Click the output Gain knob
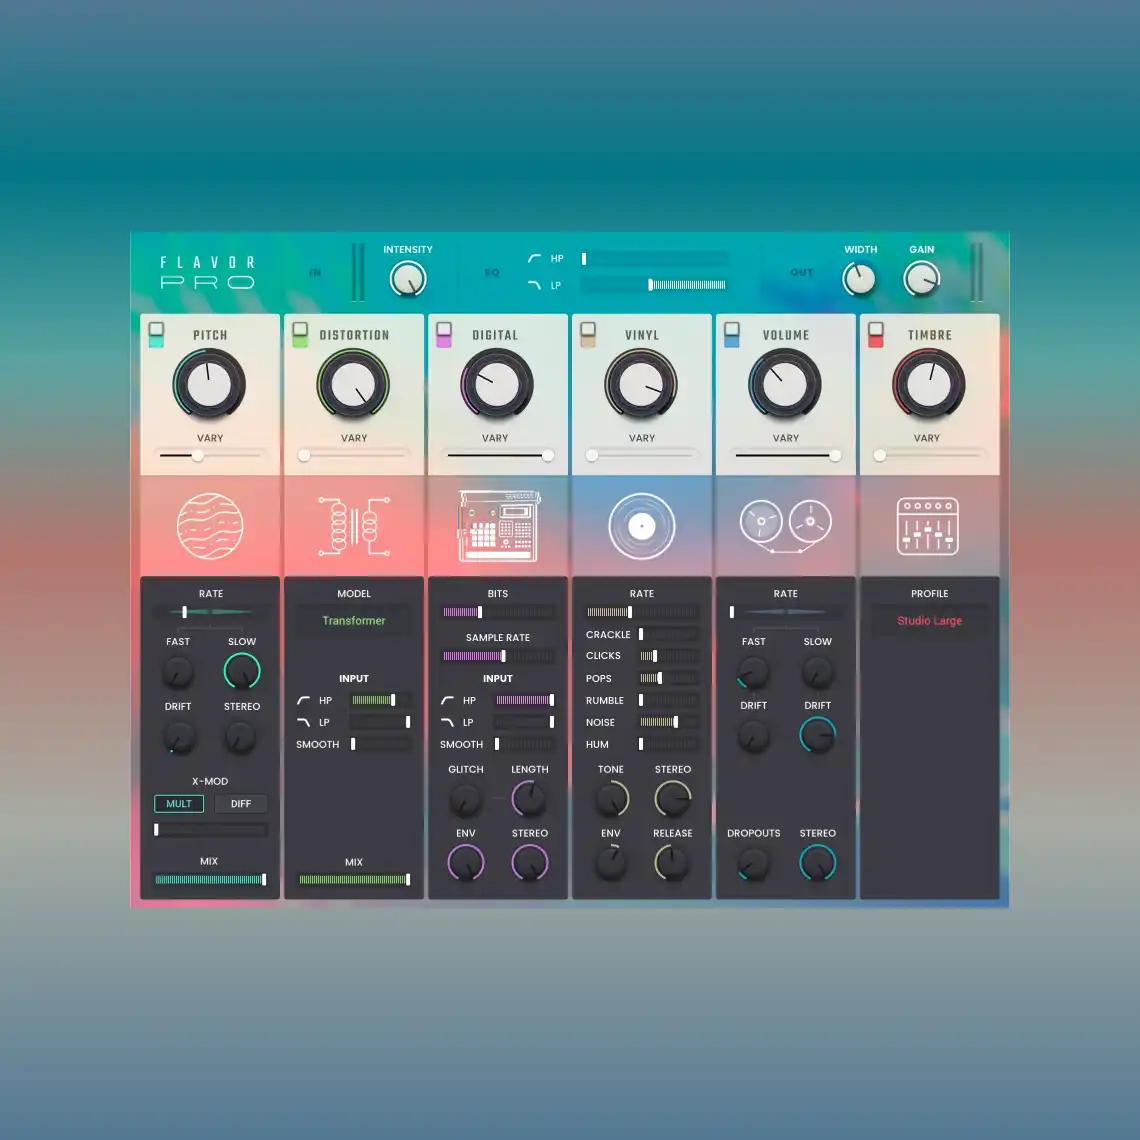This screenshot has height=1140, width=1140. [x=921, y=280]
